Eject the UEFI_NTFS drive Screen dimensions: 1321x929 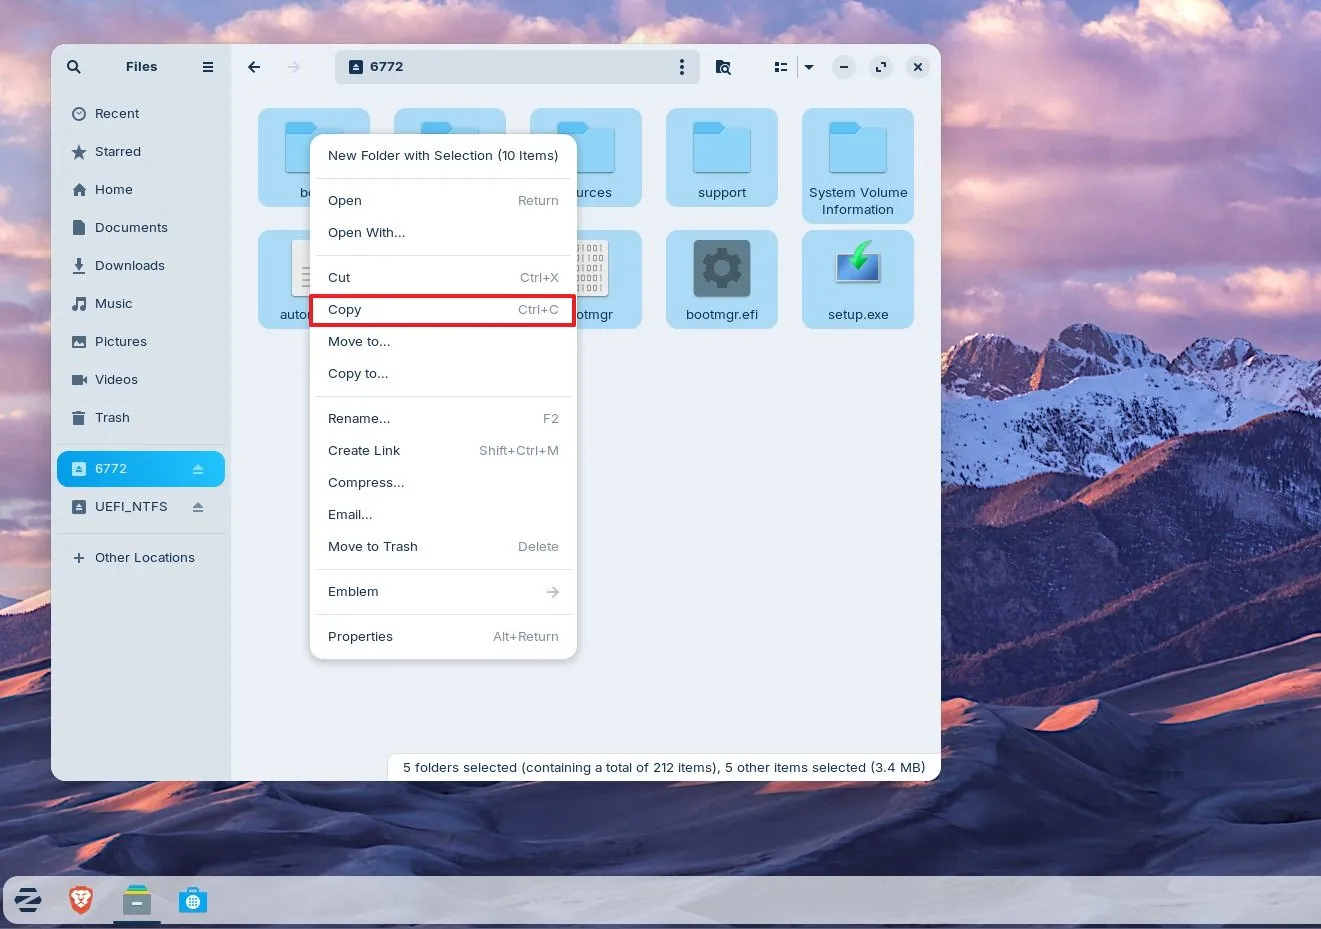point(197,507)
